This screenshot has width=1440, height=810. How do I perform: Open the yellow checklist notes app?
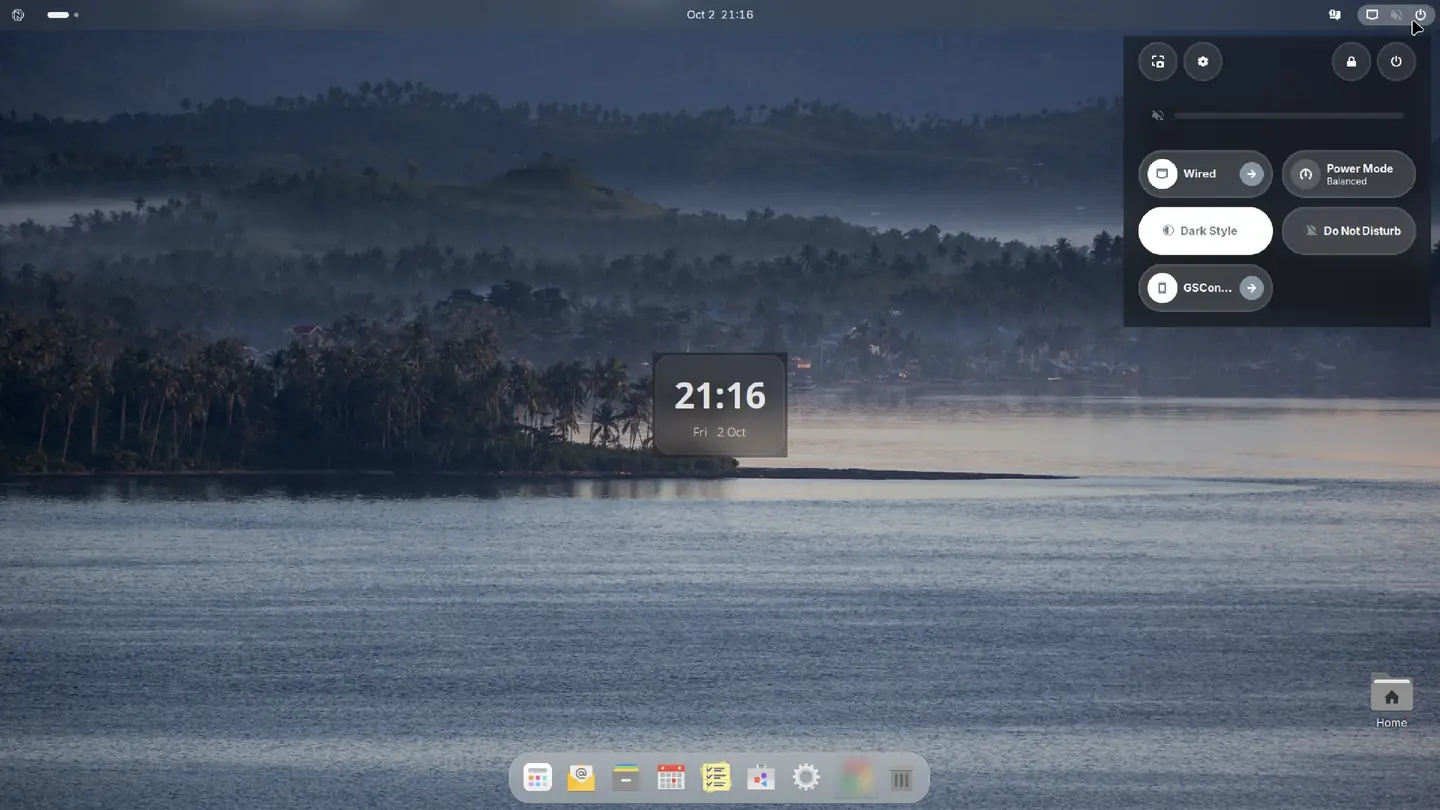coord(716,778)
